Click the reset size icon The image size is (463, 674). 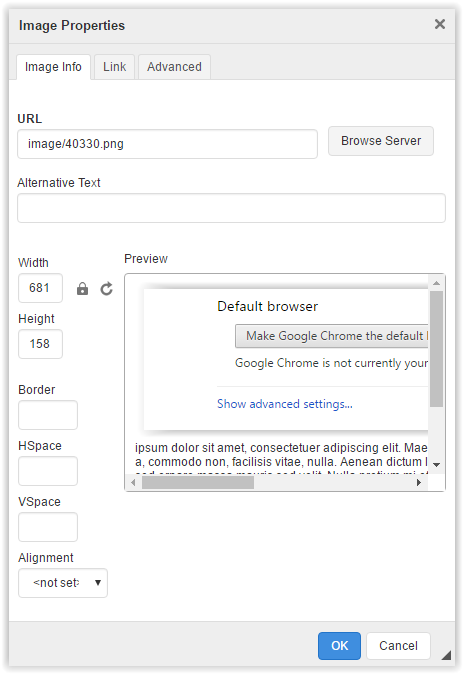pyautogui.click(x=107, y=288)
